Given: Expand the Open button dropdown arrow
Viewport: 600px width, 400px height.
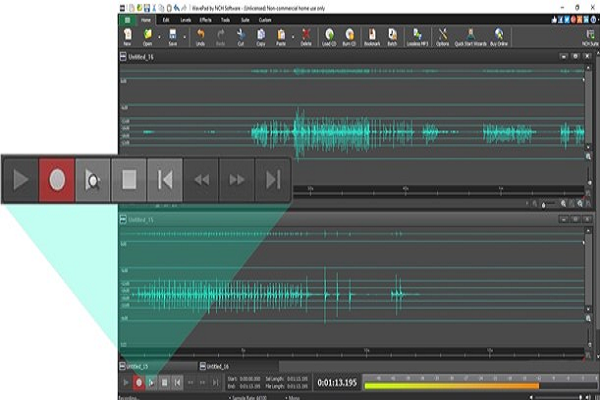Looking at the screenshot, I should [x=158, y=35].
